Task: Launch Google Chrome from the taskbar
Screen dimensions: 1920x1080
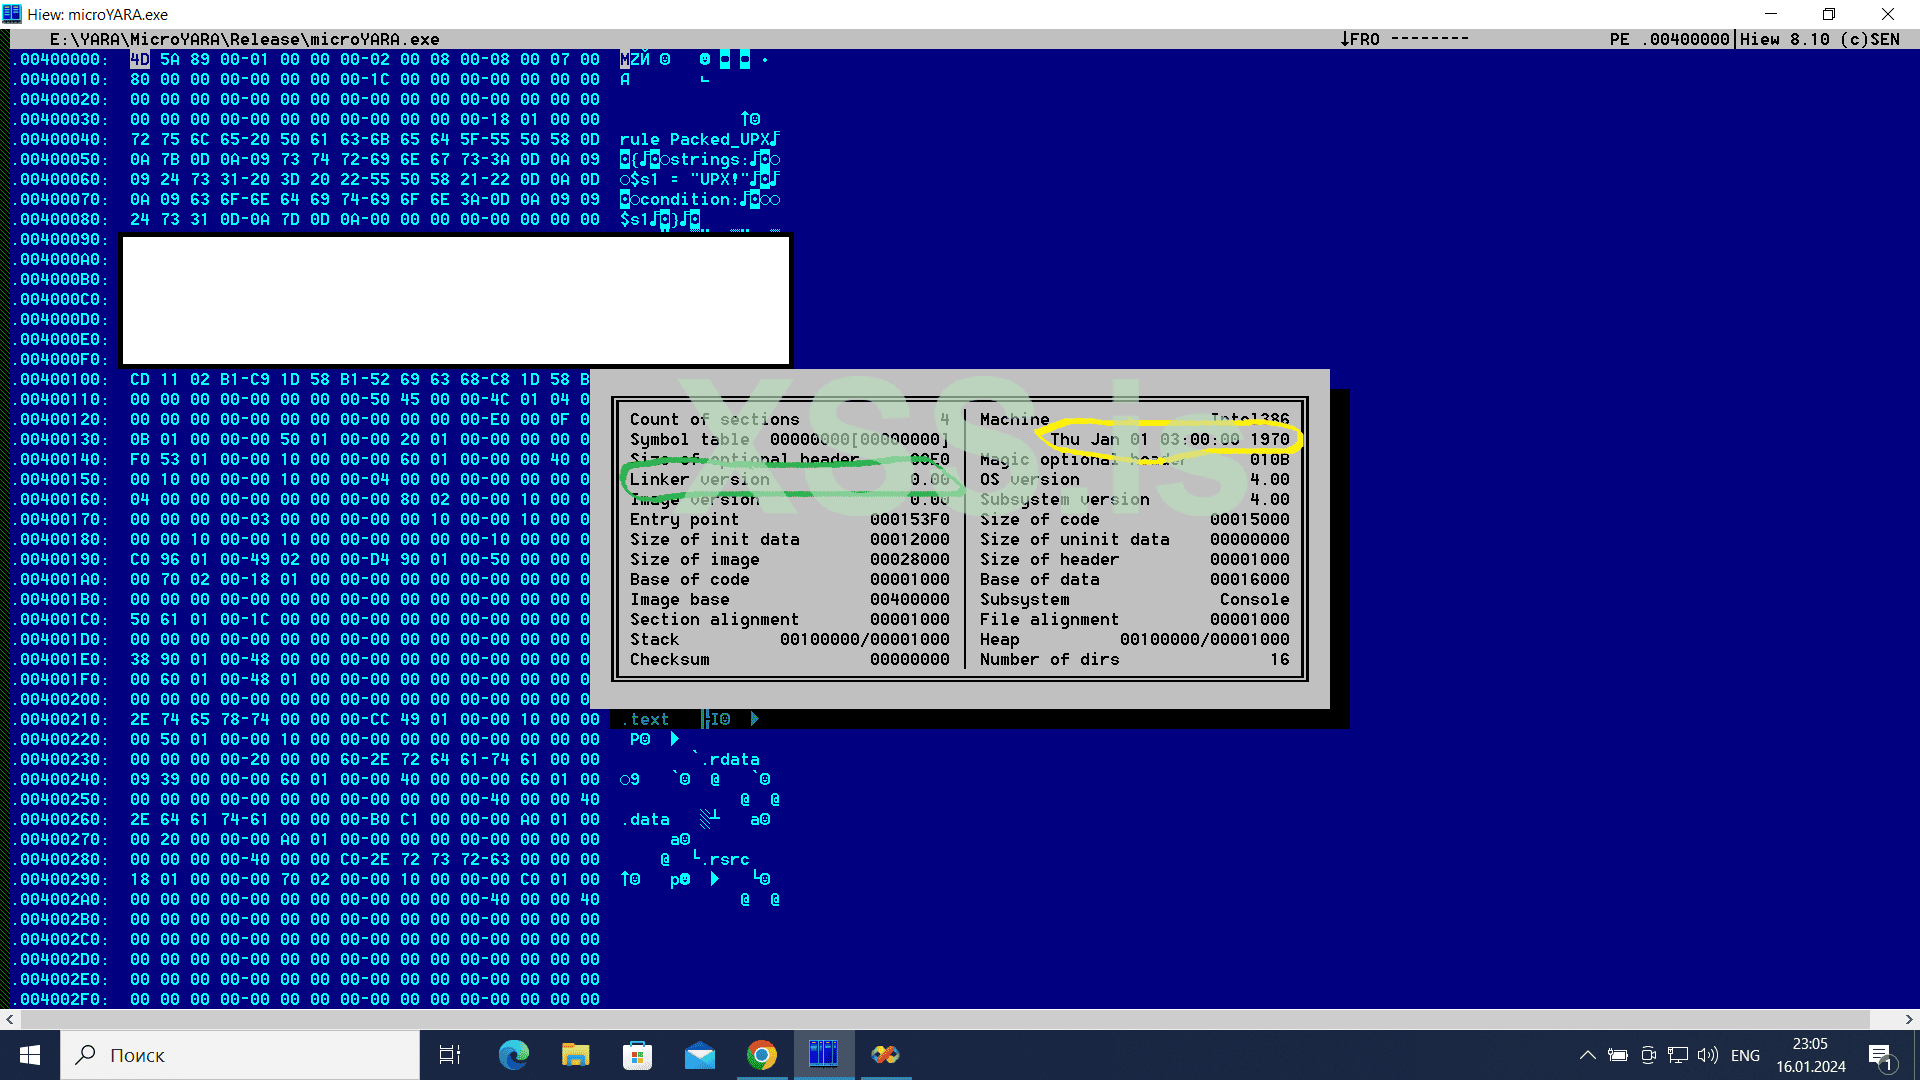Action: click(762, 1055)
